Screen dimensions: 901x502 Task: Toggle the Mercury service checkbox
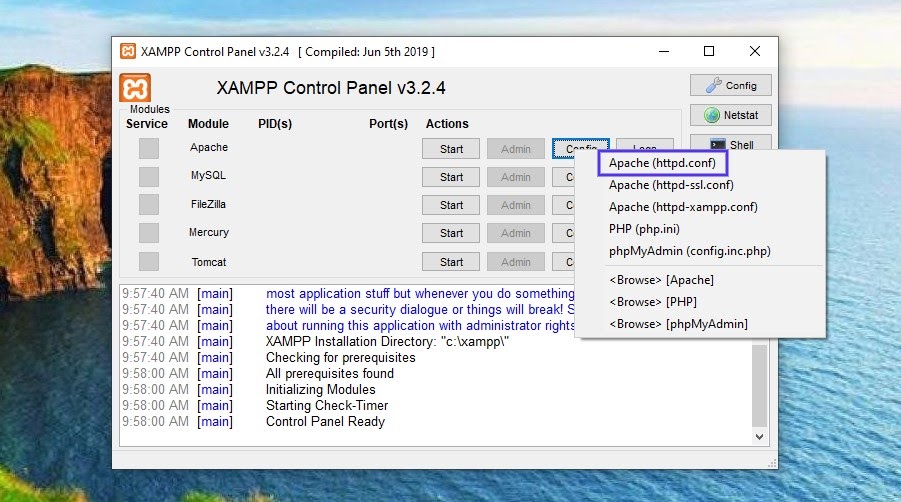(149, 233)
